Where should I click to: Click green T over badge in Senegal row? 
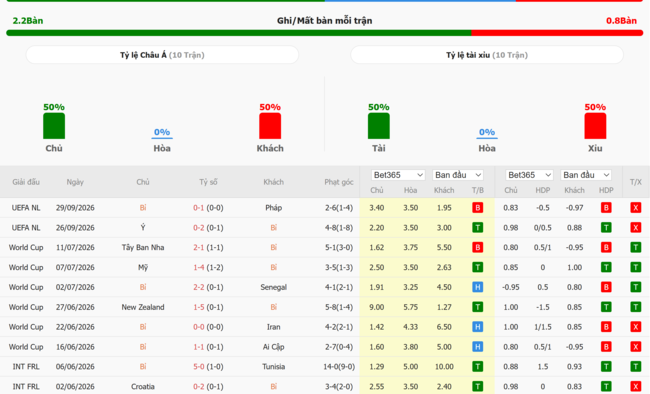(x=635, y=287)
